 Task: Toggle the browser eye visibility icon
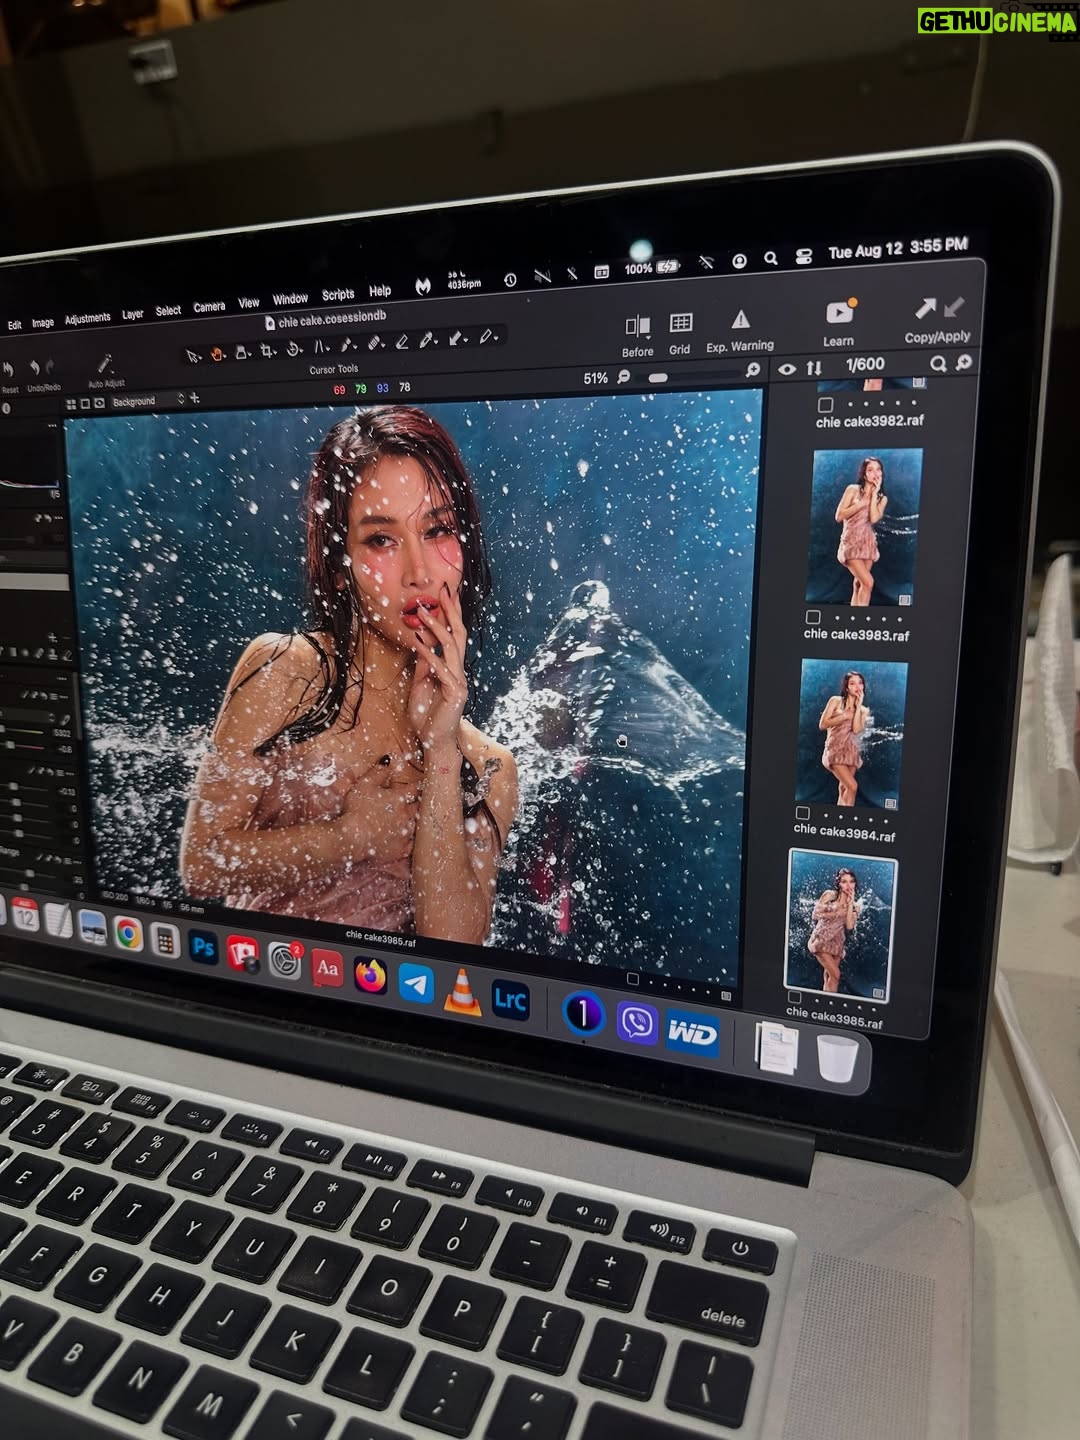(x=787, y=369)
